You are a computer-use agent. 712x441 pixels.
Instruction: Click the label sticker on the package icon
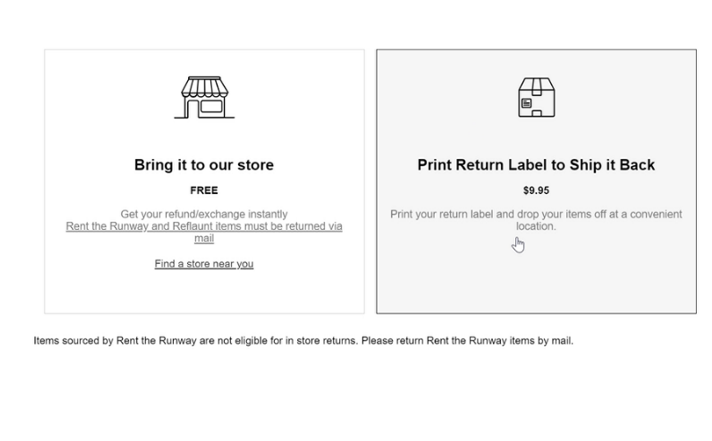click(x=526, y=103)
